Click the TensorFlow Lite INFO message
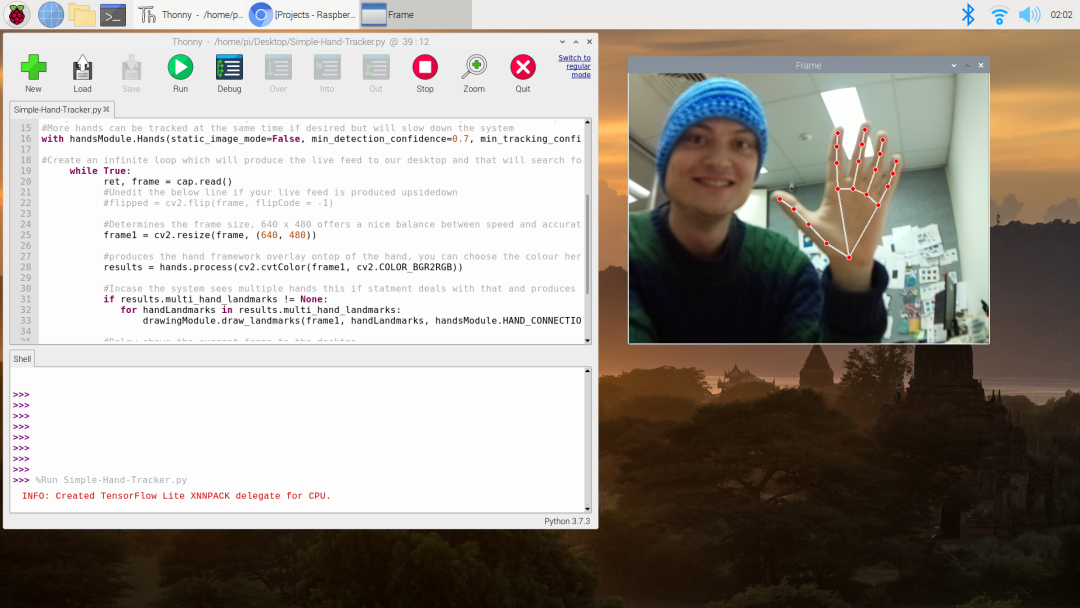The width and height of the screenshot is (1080, 608). [x=176, y=496]
